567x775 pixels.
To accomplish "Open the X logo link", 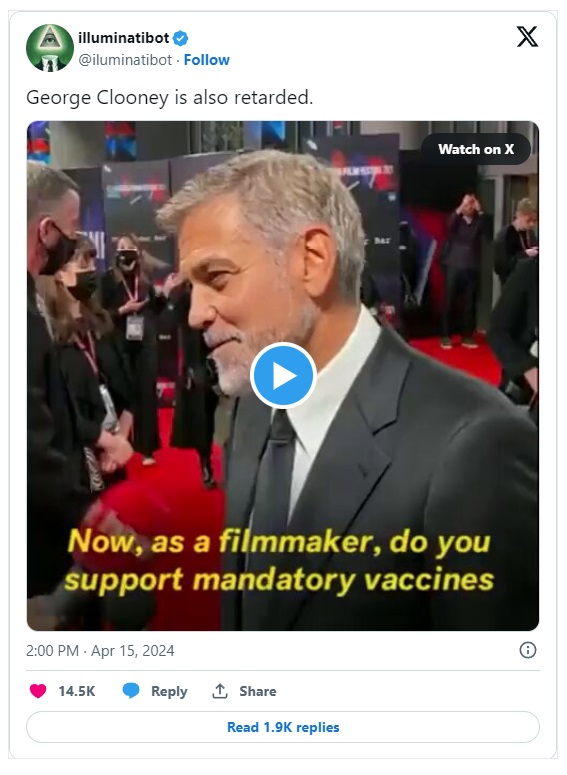I will coord(527,37).
